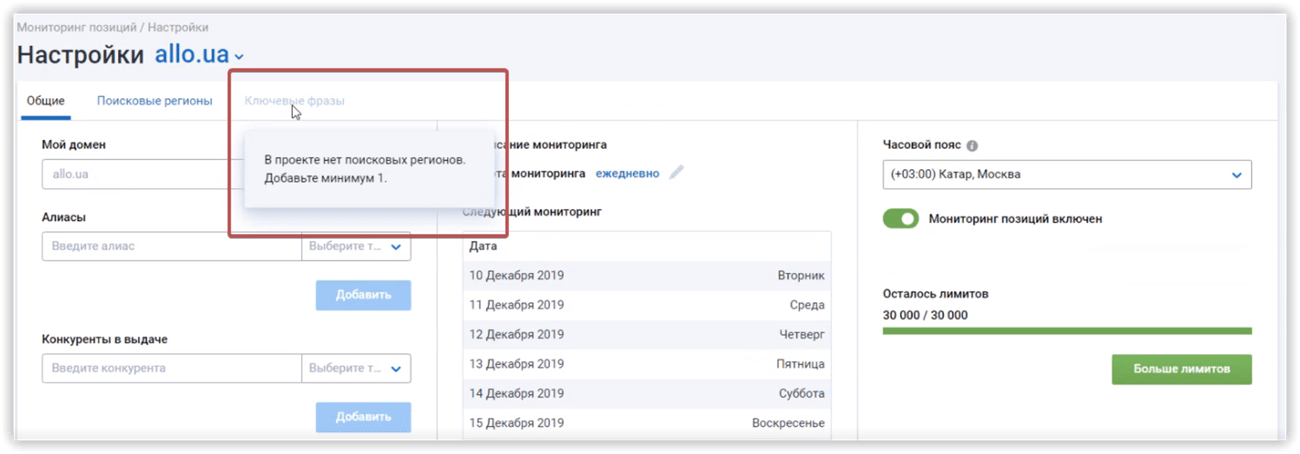Image resolution: width=1300 pixels, height=454 pixels.
Task: Click Добавить under Алиасы
Action: pos(363,295)
